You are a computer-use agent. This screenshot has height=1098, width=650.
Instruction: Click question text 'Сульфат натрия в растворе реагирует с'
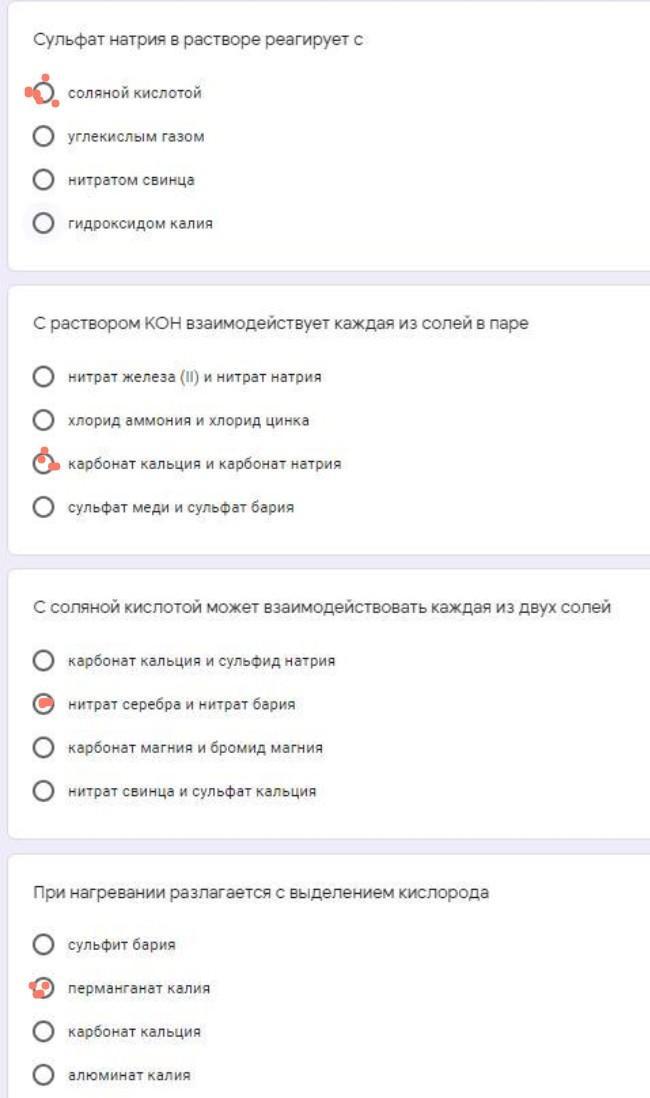click(x=197, y=41)
